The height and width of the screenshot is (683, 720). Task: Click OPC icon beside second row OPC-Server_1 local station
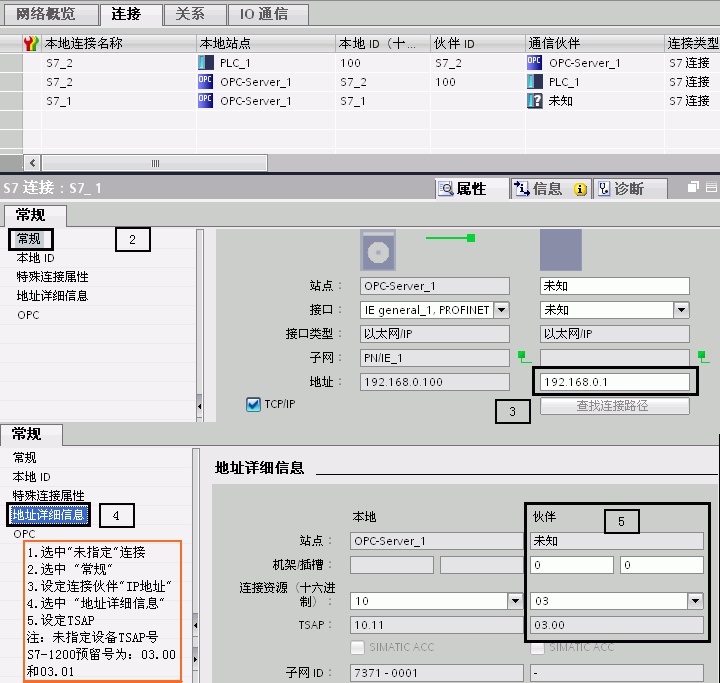coord(206,82)
